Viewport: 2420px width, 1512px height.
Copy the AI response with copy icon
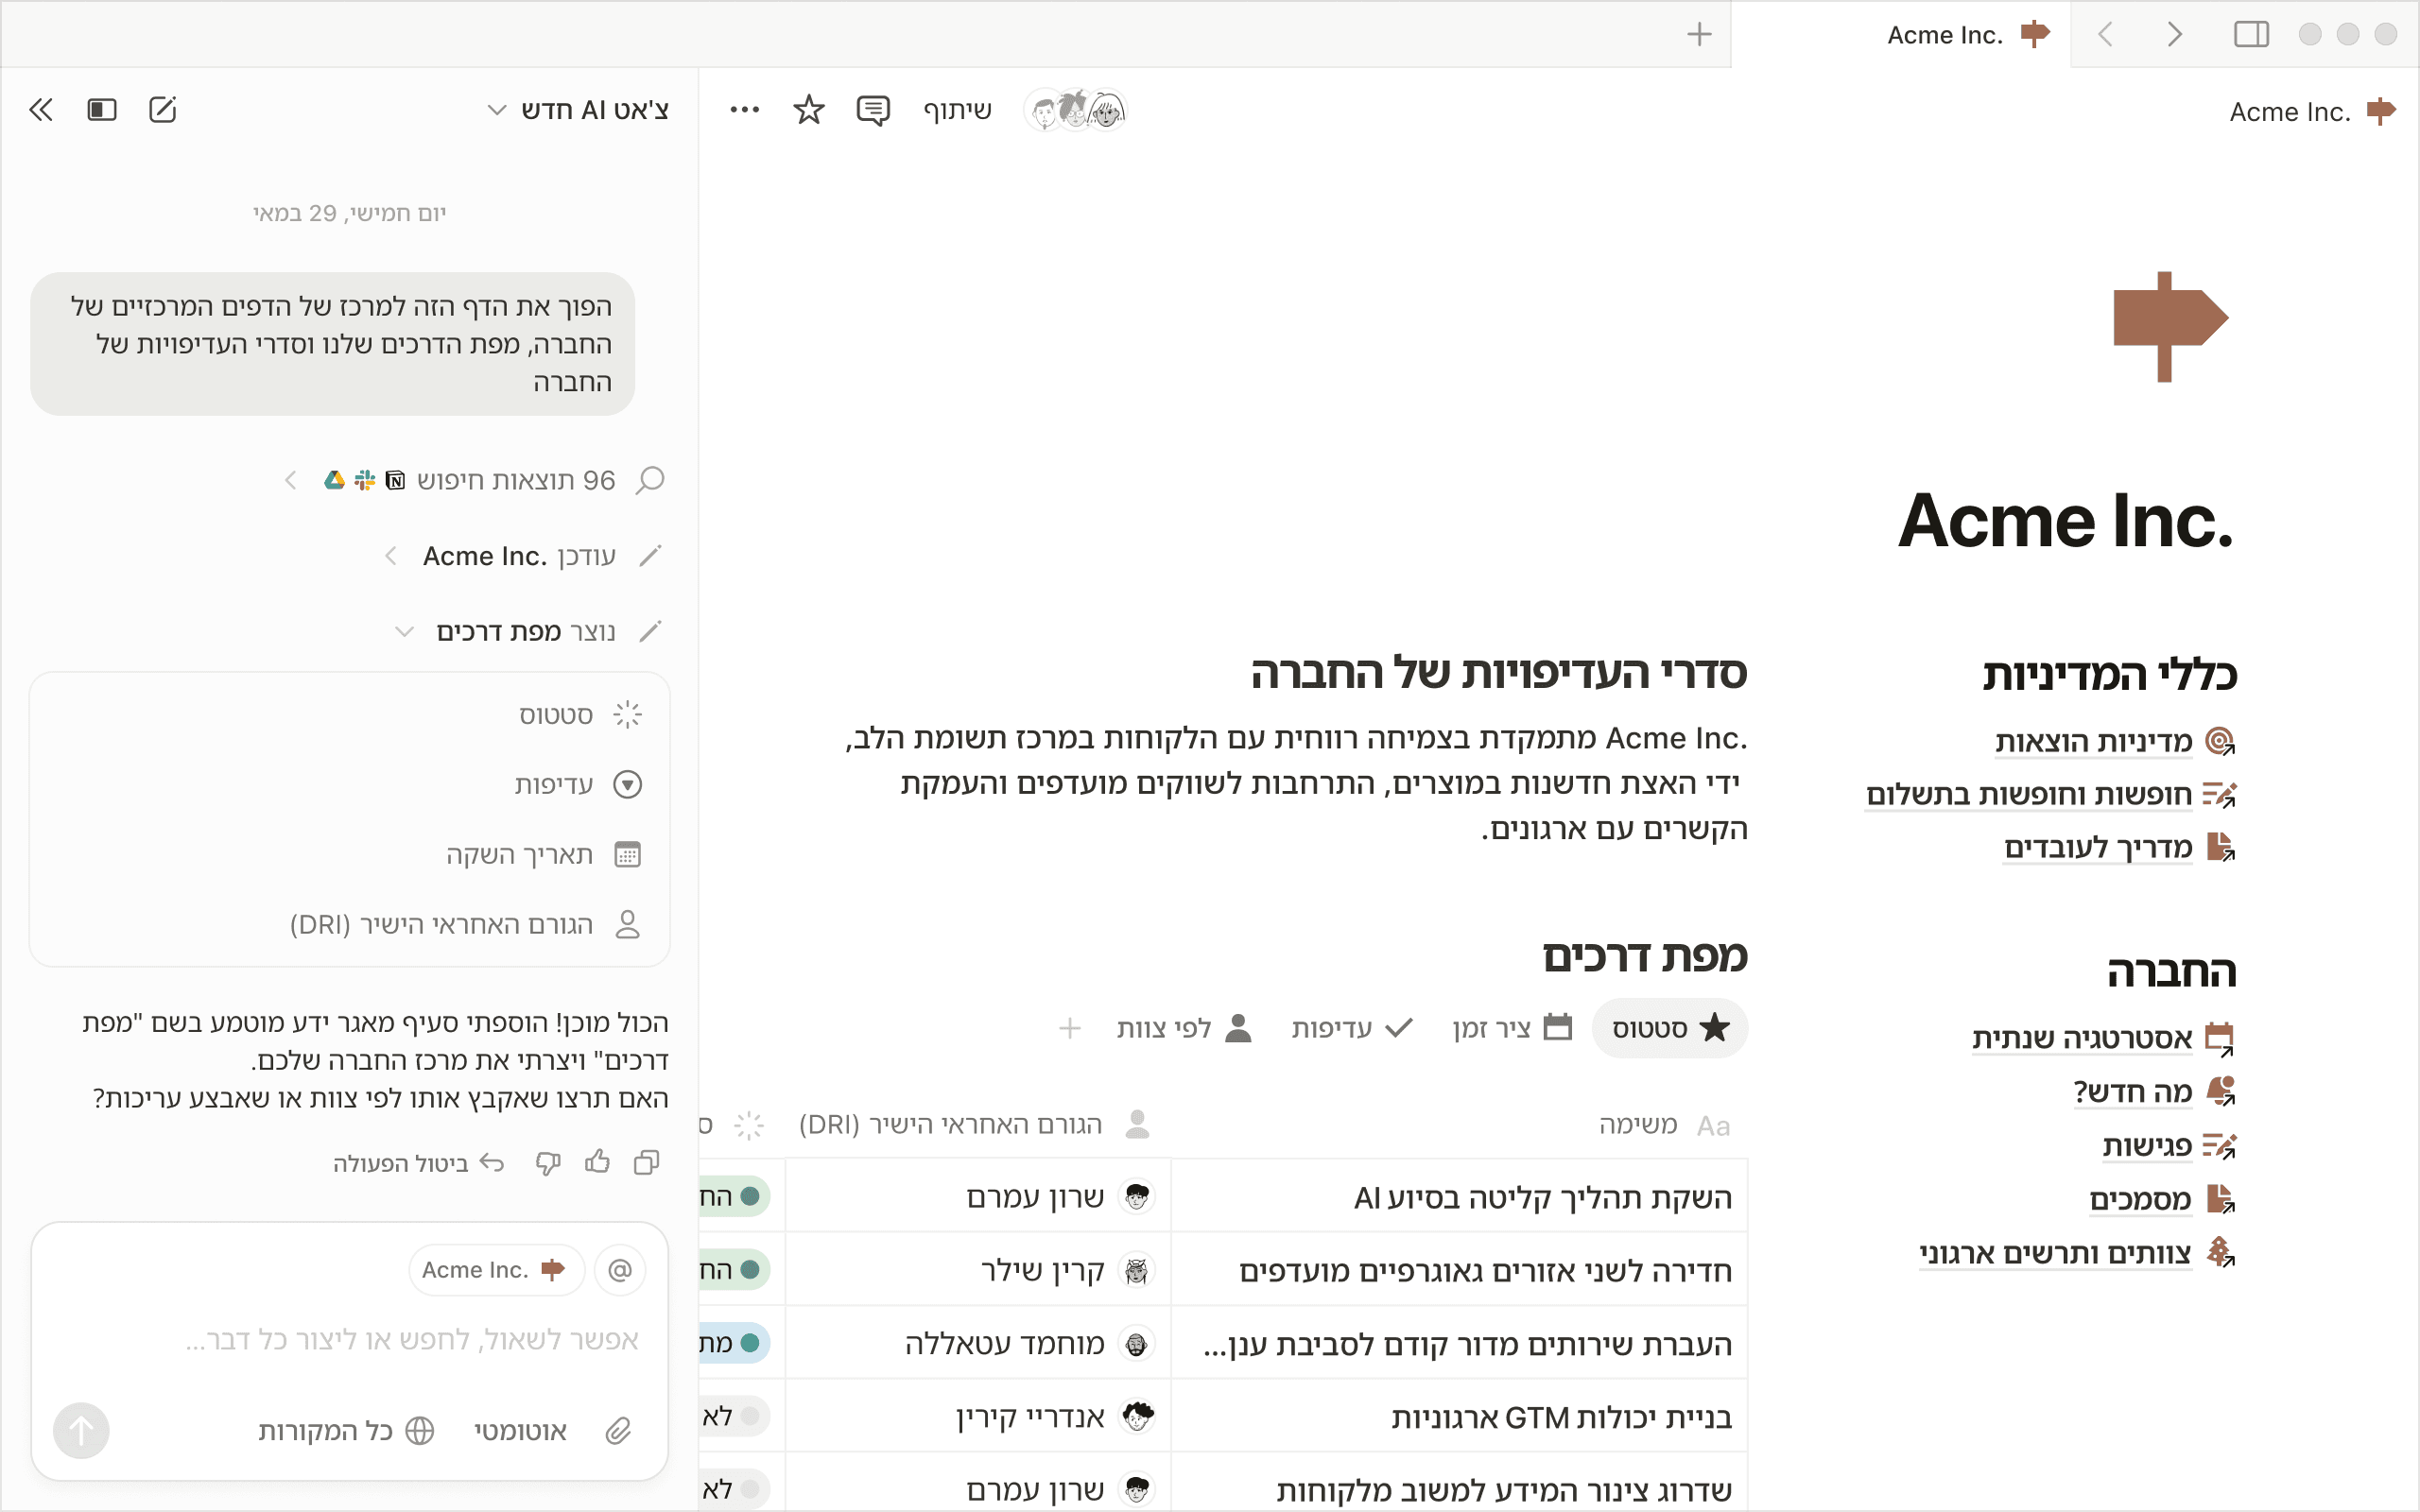click(x=647, y=1162)
